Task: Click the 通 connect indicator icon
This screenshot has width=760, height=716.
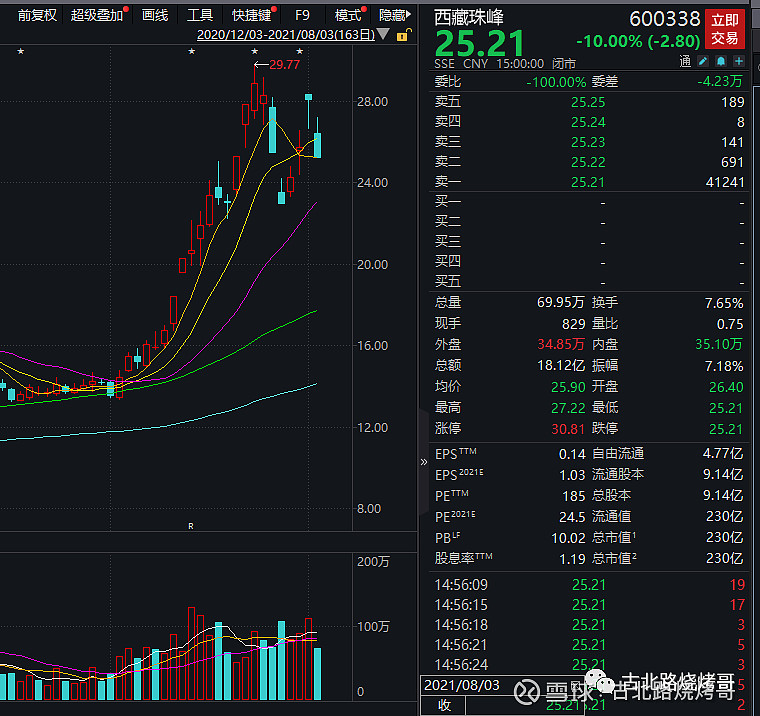Action: (685, 61)
